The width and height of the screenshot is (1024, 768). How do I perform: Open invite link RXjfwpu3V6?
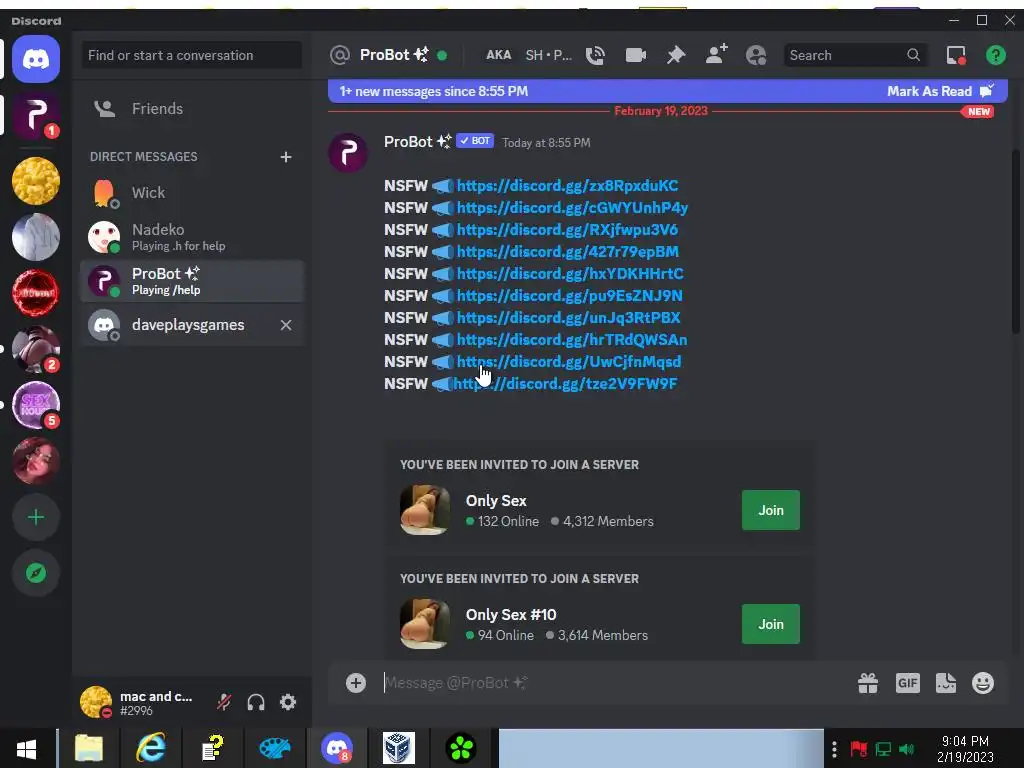(x=567, y=230)
